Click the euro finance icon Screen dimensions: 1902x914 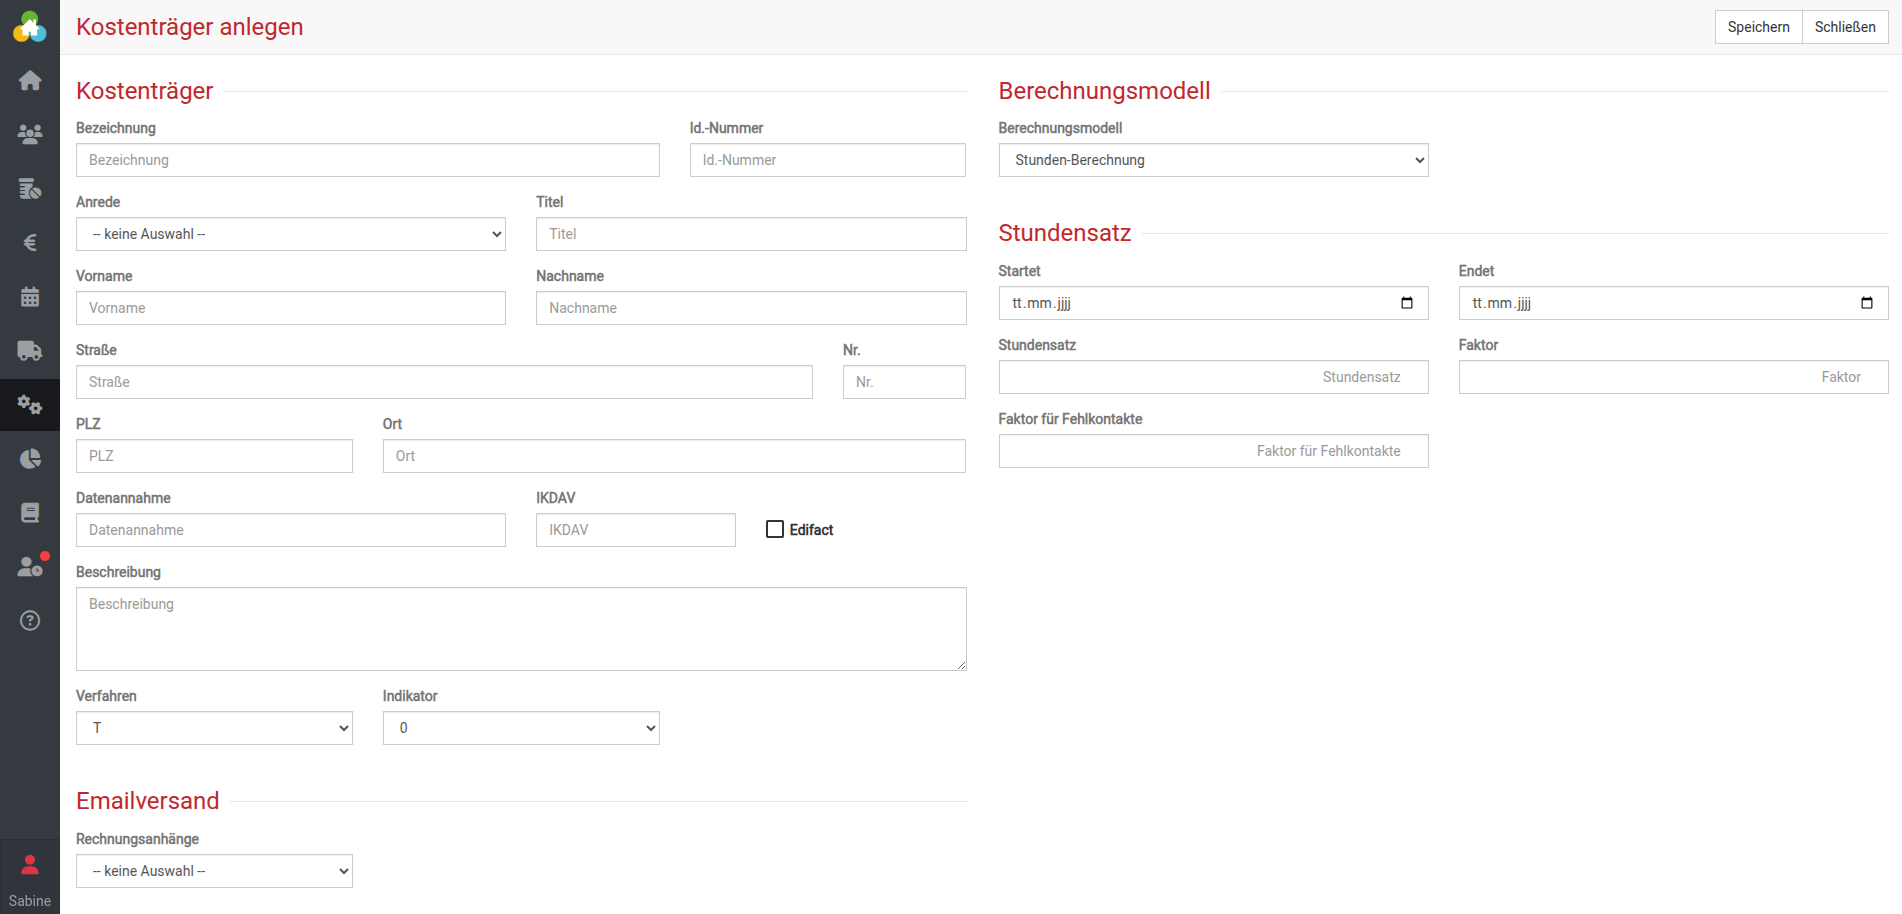pyautogui.click(x=30, y=242)
